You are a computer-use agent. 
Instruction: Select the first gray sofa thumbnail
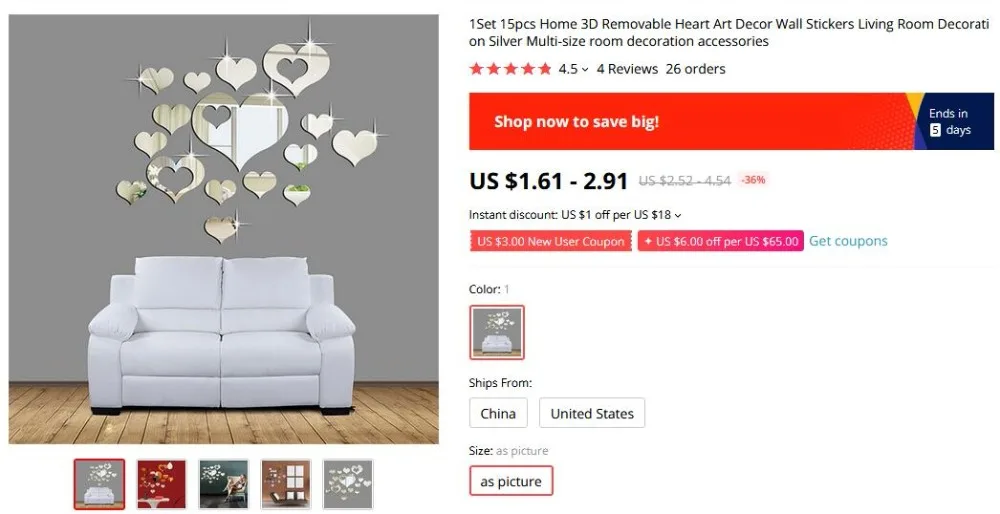coord(99,484)
